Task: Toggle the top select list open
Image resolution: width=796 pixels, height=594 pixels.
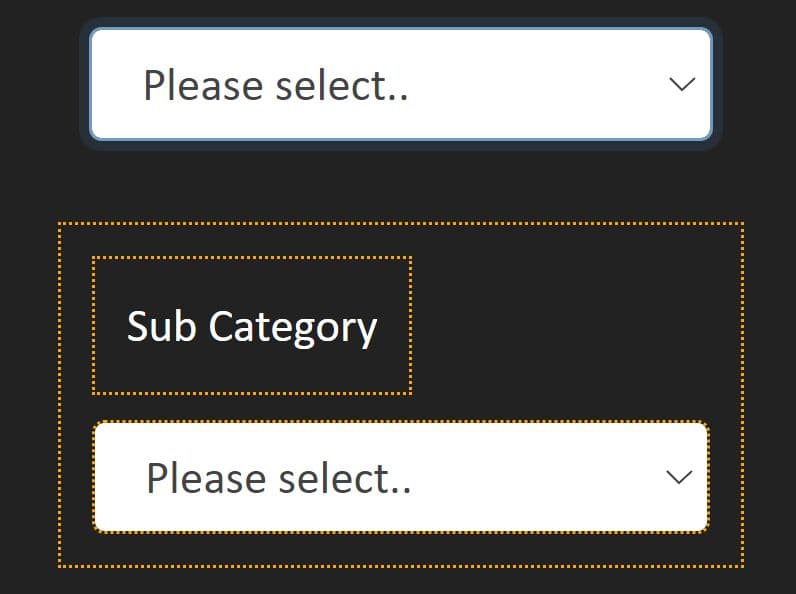Action: click(401, 84)
